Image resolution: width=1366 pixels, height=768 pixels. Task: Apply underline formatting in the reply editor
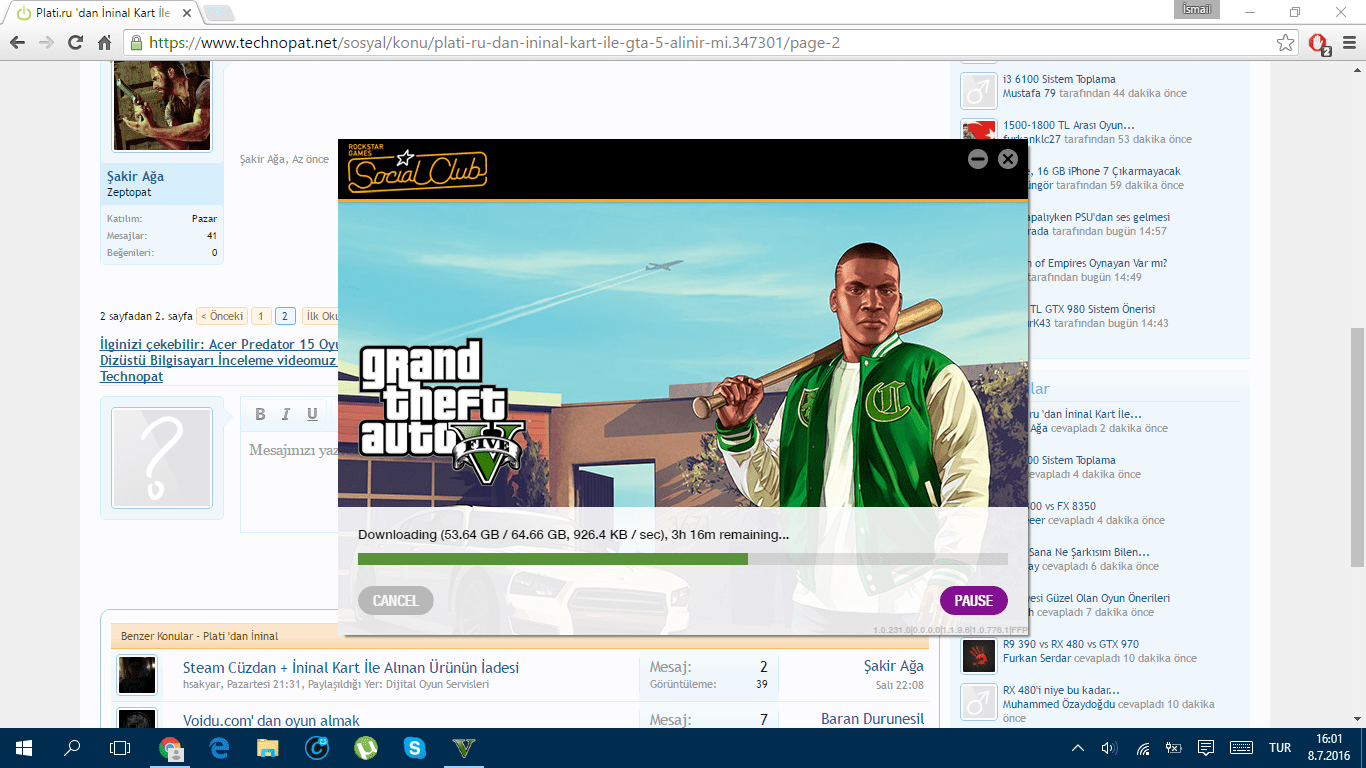(x=312, y=414)
